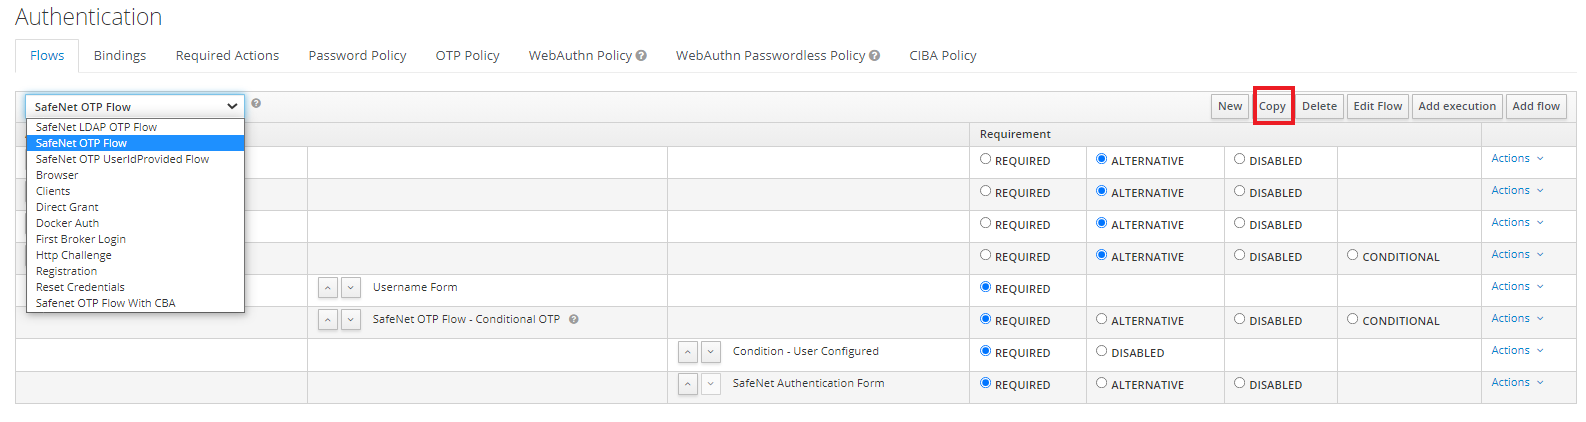
Task: Click the Add execution button
Action: click(1456, 106)
